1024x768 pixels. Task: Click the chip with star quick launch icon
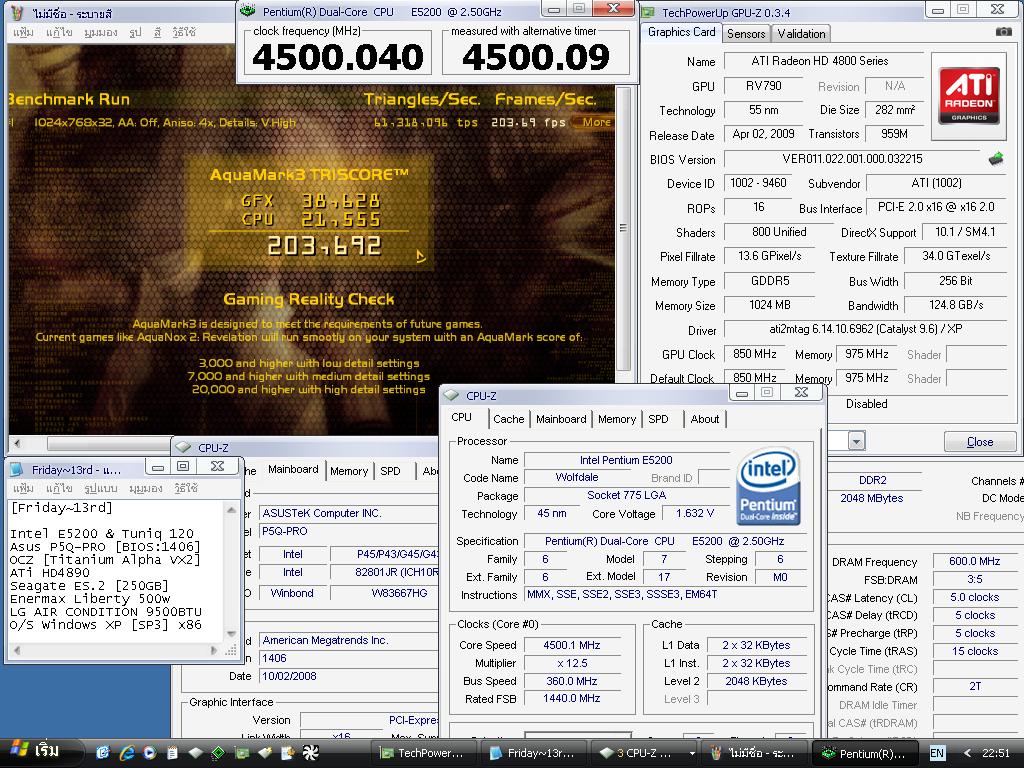point(264,753)
